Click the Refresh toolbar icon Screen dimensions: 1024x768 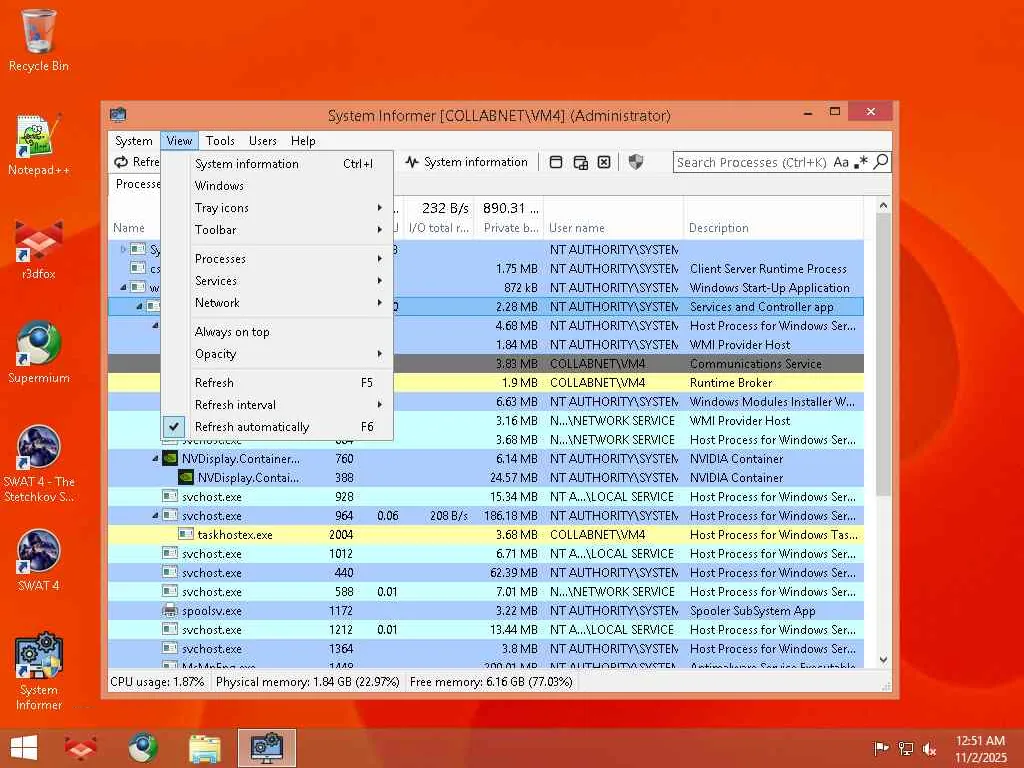(121, 162)
